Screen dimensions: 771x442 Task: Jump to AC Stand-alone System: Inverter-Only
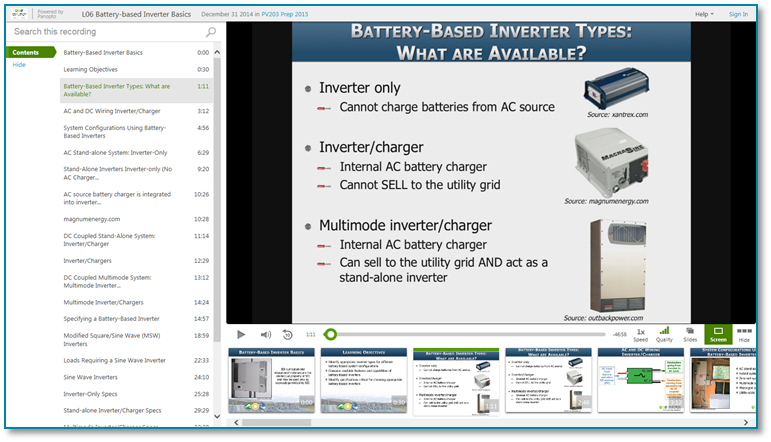coord(136,152)
